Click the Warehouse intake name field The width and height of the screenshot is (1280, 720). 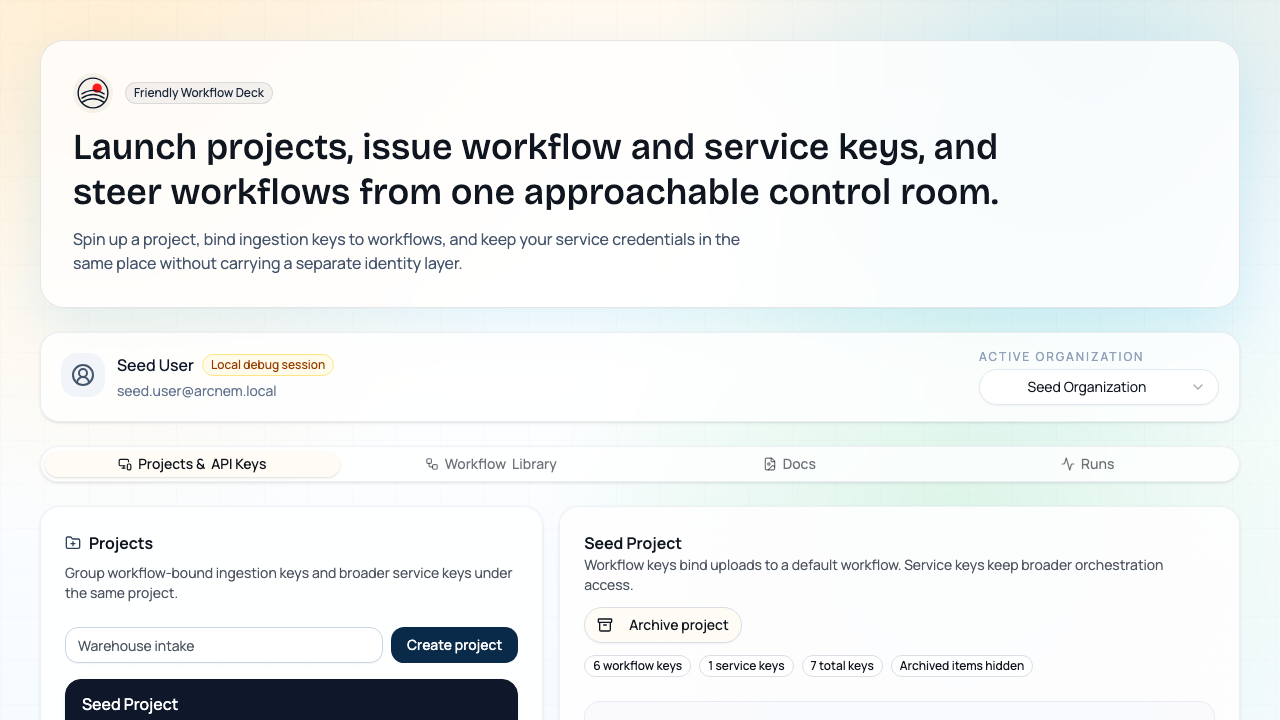tap(224, 645)
